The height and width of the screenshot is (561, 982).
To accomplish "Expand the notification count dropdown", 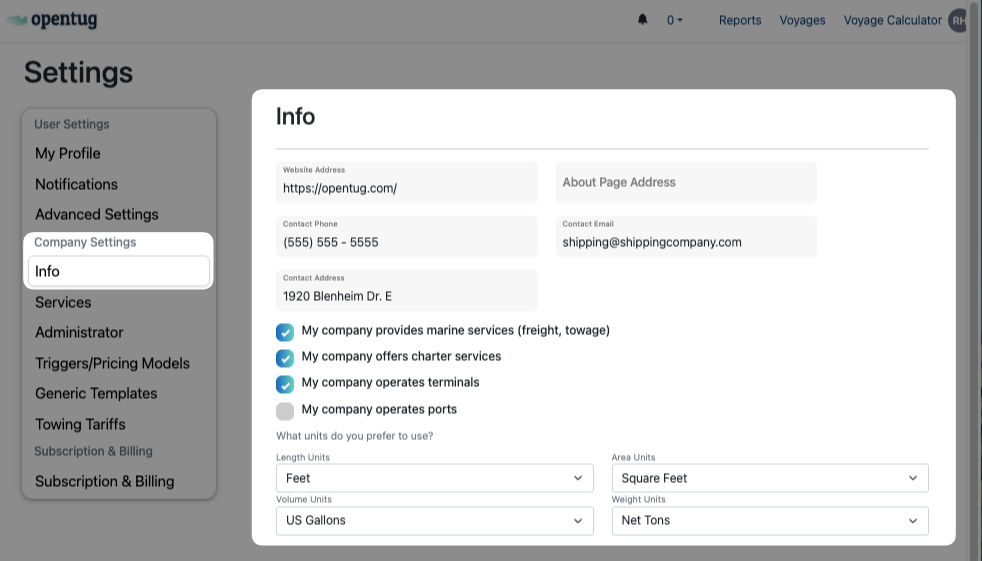I will [675, 20].
